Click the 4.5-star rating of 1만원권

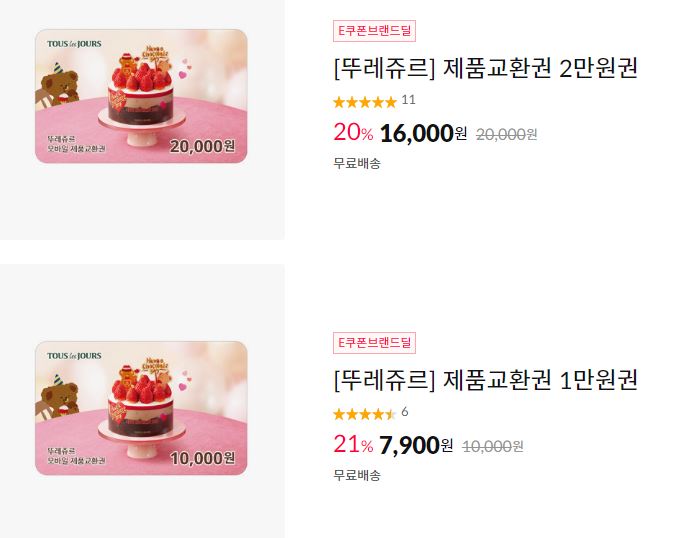click(x=365, y=414)
